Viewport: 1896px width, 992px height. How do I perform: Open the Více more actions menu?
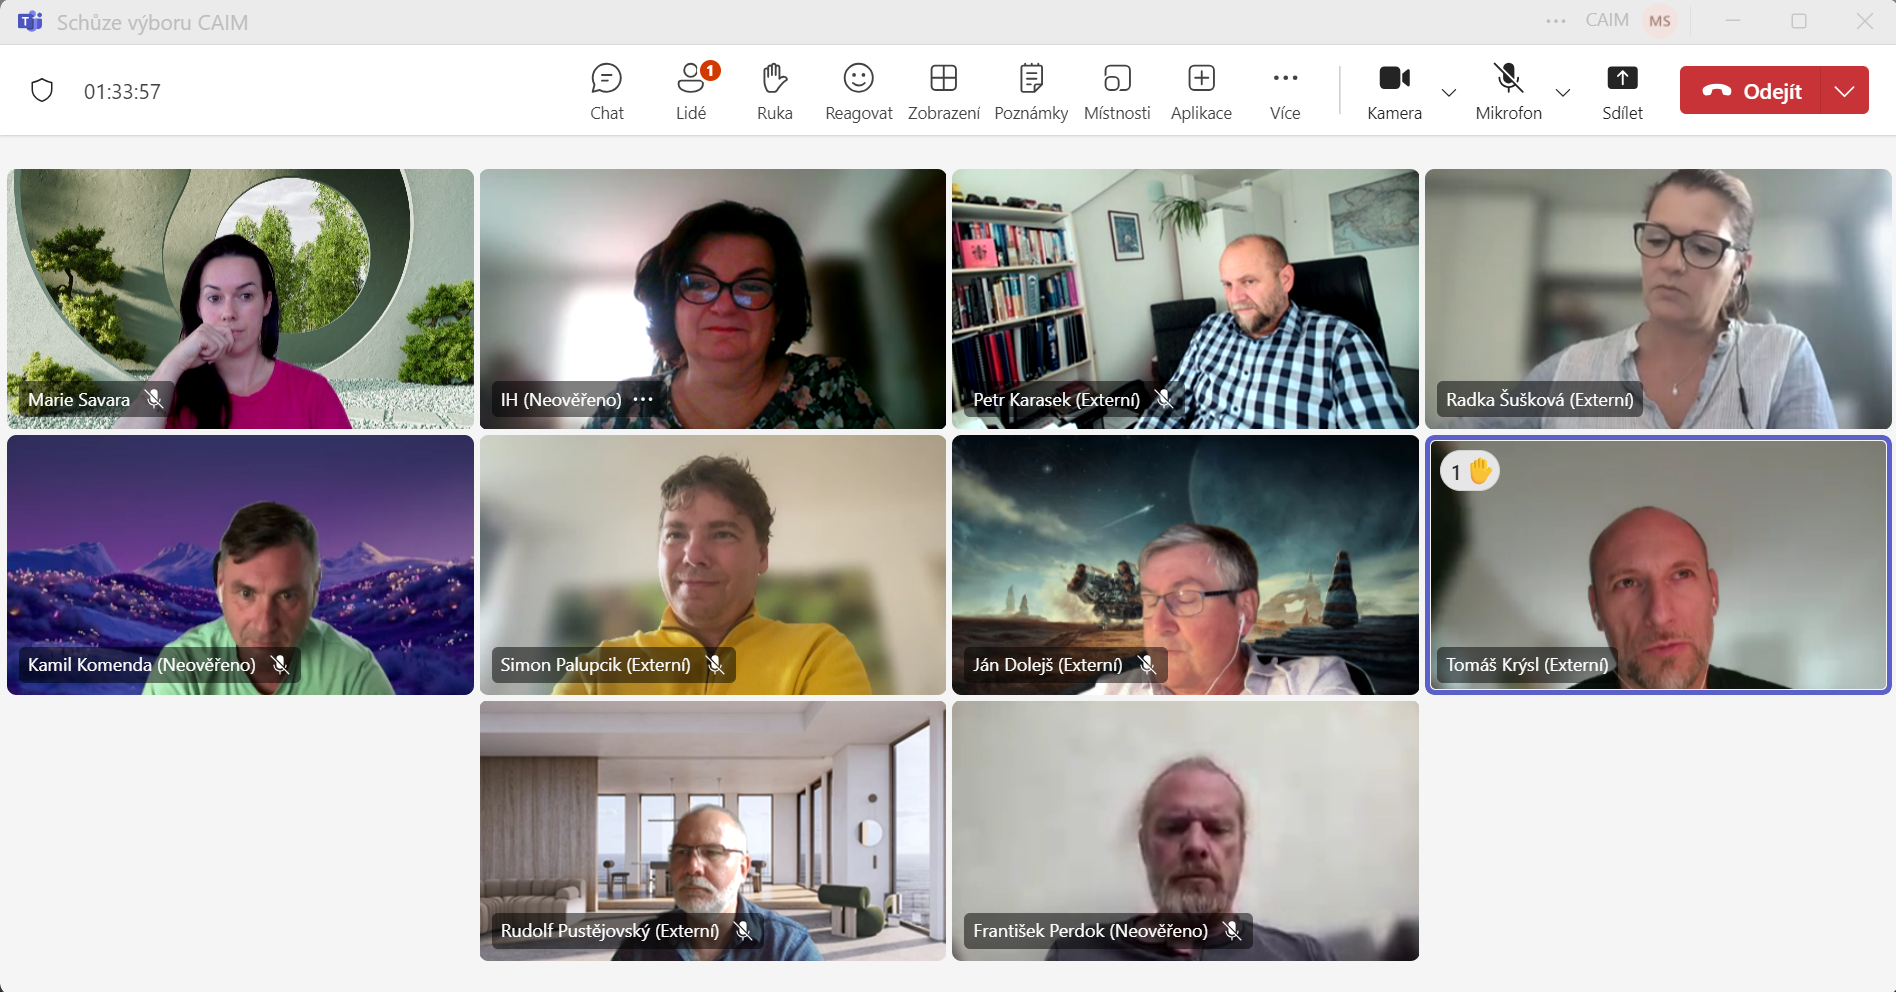[x=1285, y=91]
